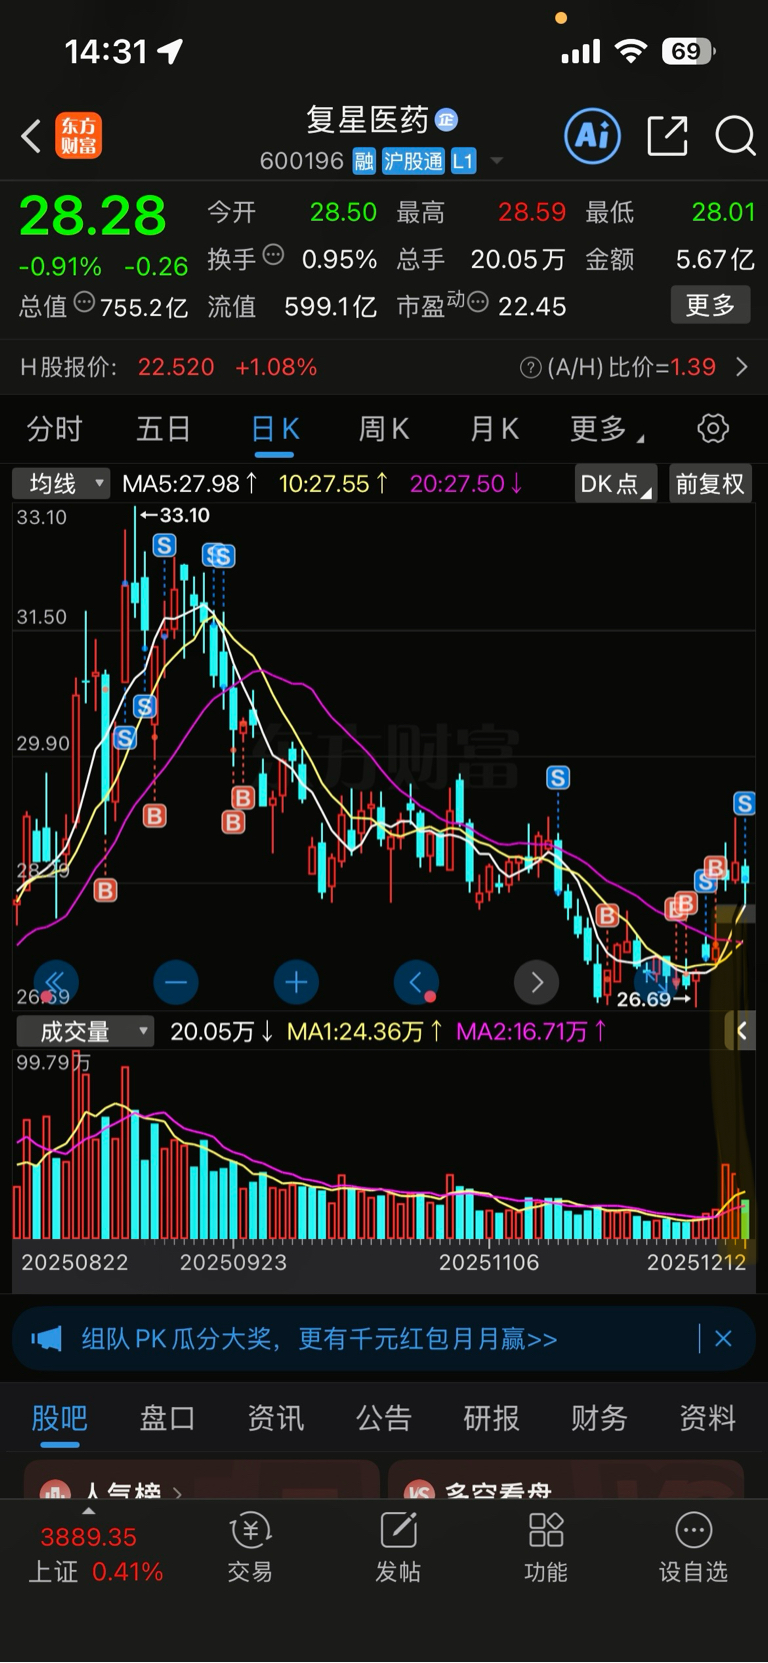Screen dimensions: 768x1663
Task: Tap the 金额 5.67亿 value
Action: point(715,260)
